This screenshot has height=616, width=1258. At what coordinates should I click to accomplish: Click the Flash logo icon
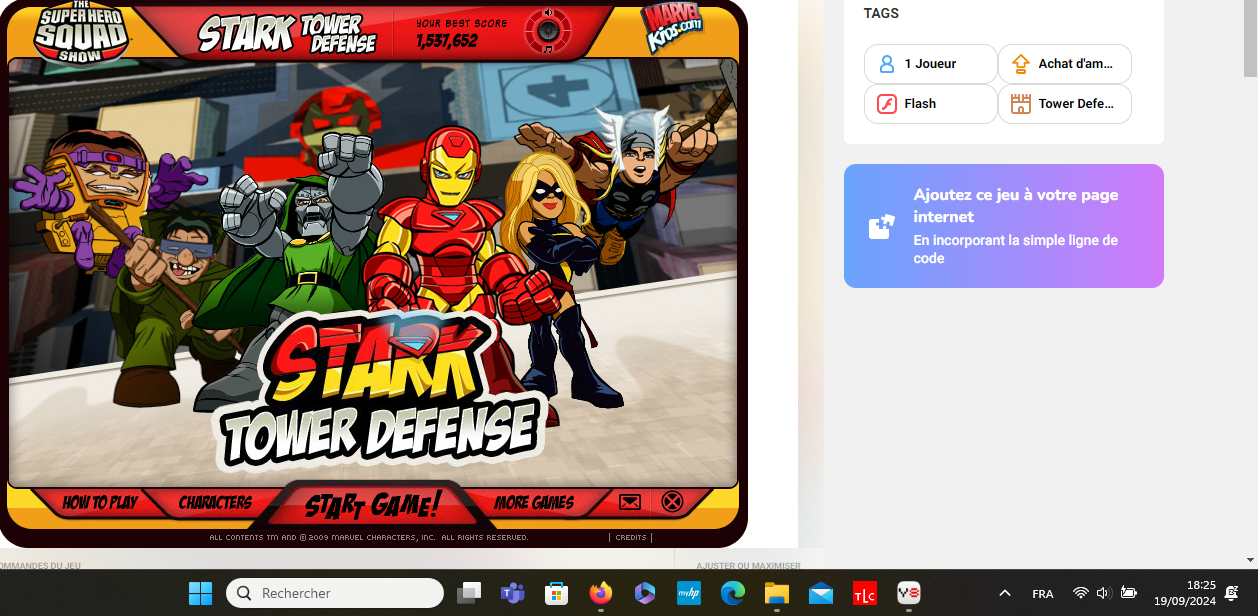[x=886, y=104]
